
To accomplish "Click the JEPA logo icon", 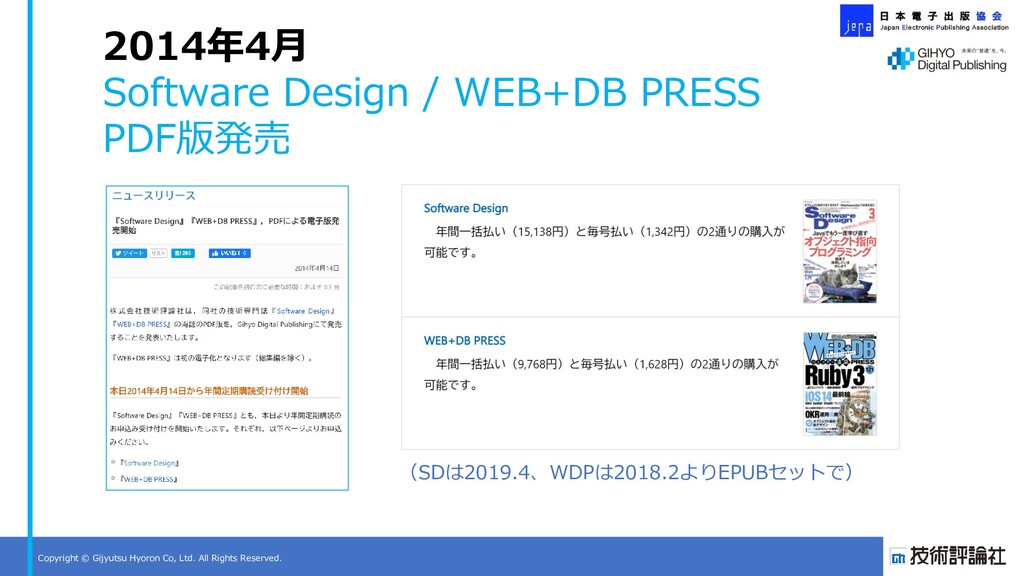I will [856, 20].
